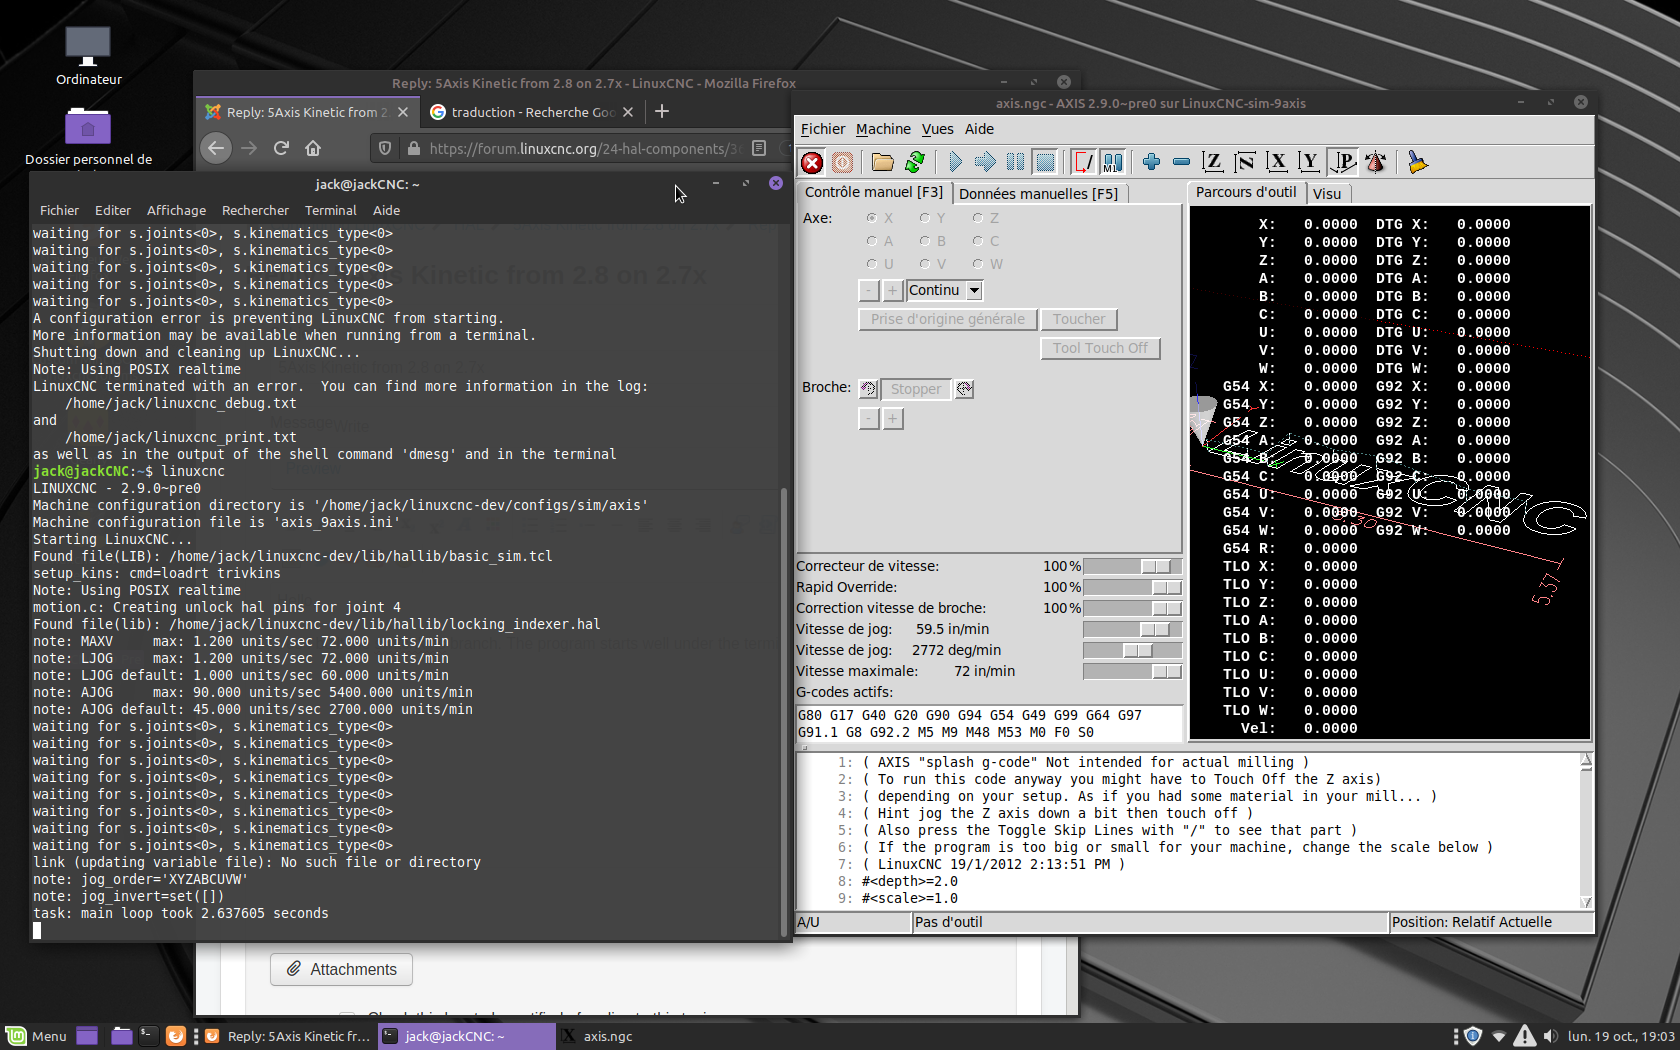This screenshot has height=1050, width=1680.
Task: Open Dossier personnel desktop folder
Action: tap(88, 137)
